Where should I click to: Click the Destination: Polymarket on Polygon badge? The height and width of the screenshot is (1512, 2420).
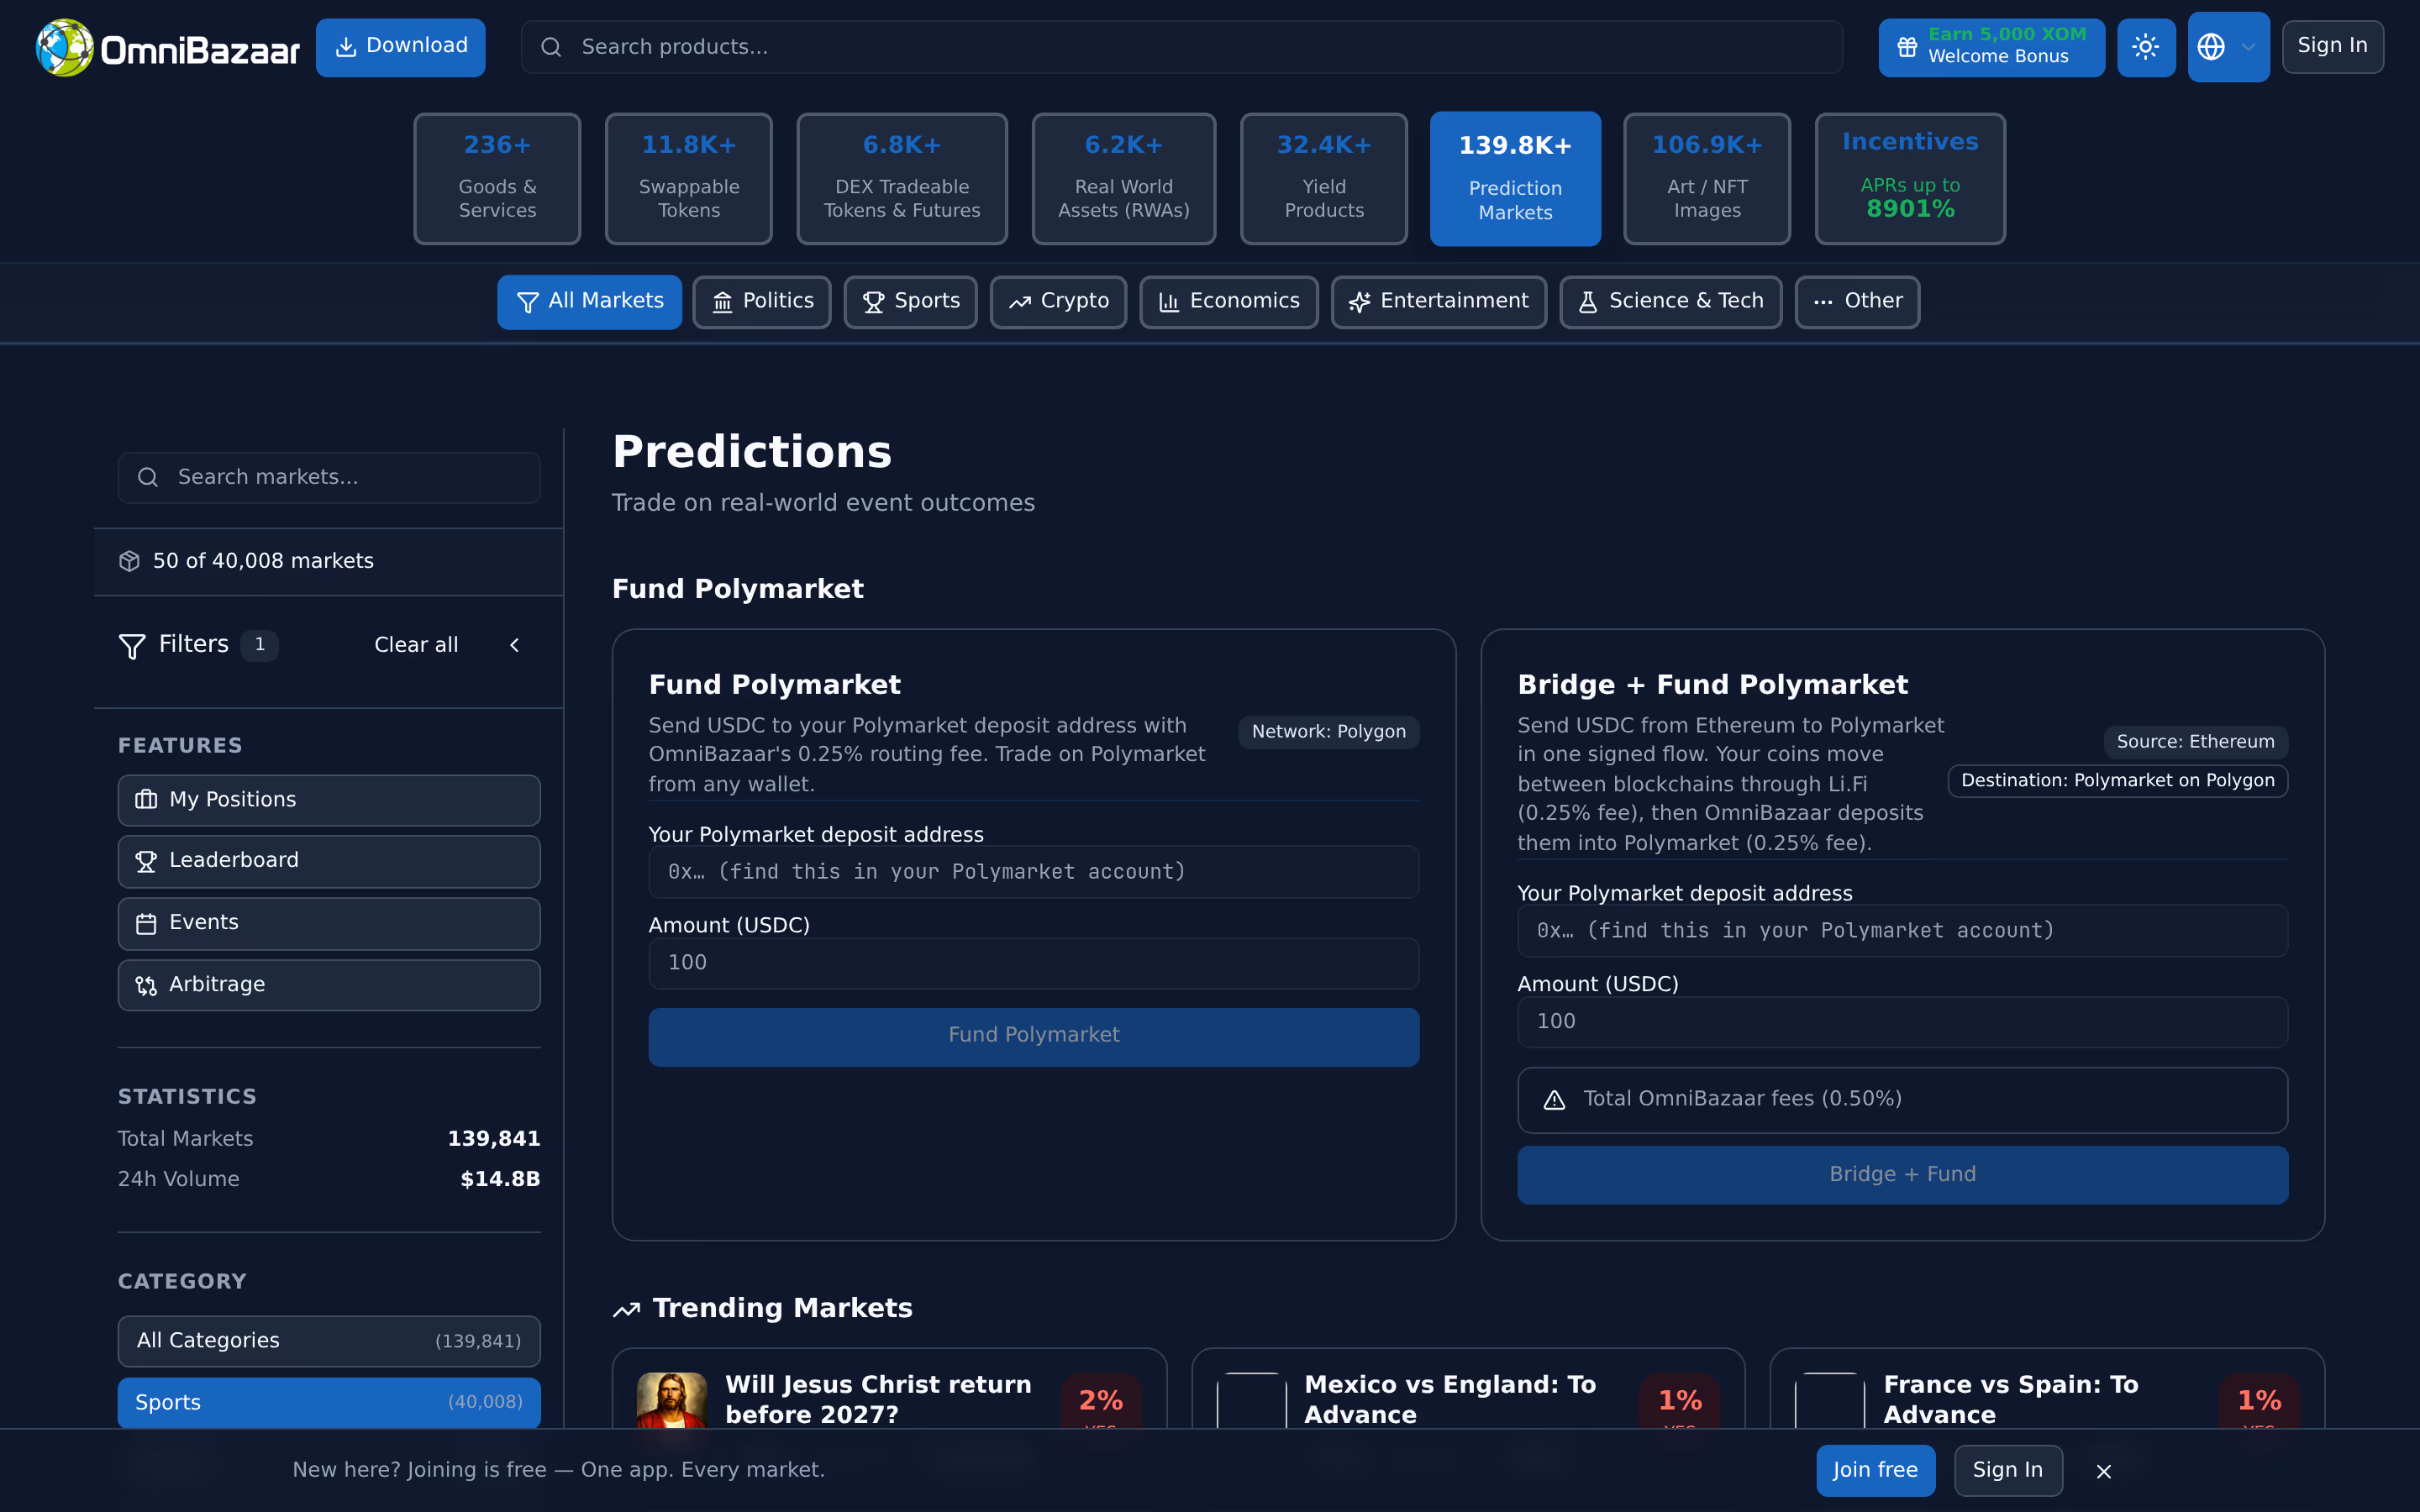pos(2117,781)
